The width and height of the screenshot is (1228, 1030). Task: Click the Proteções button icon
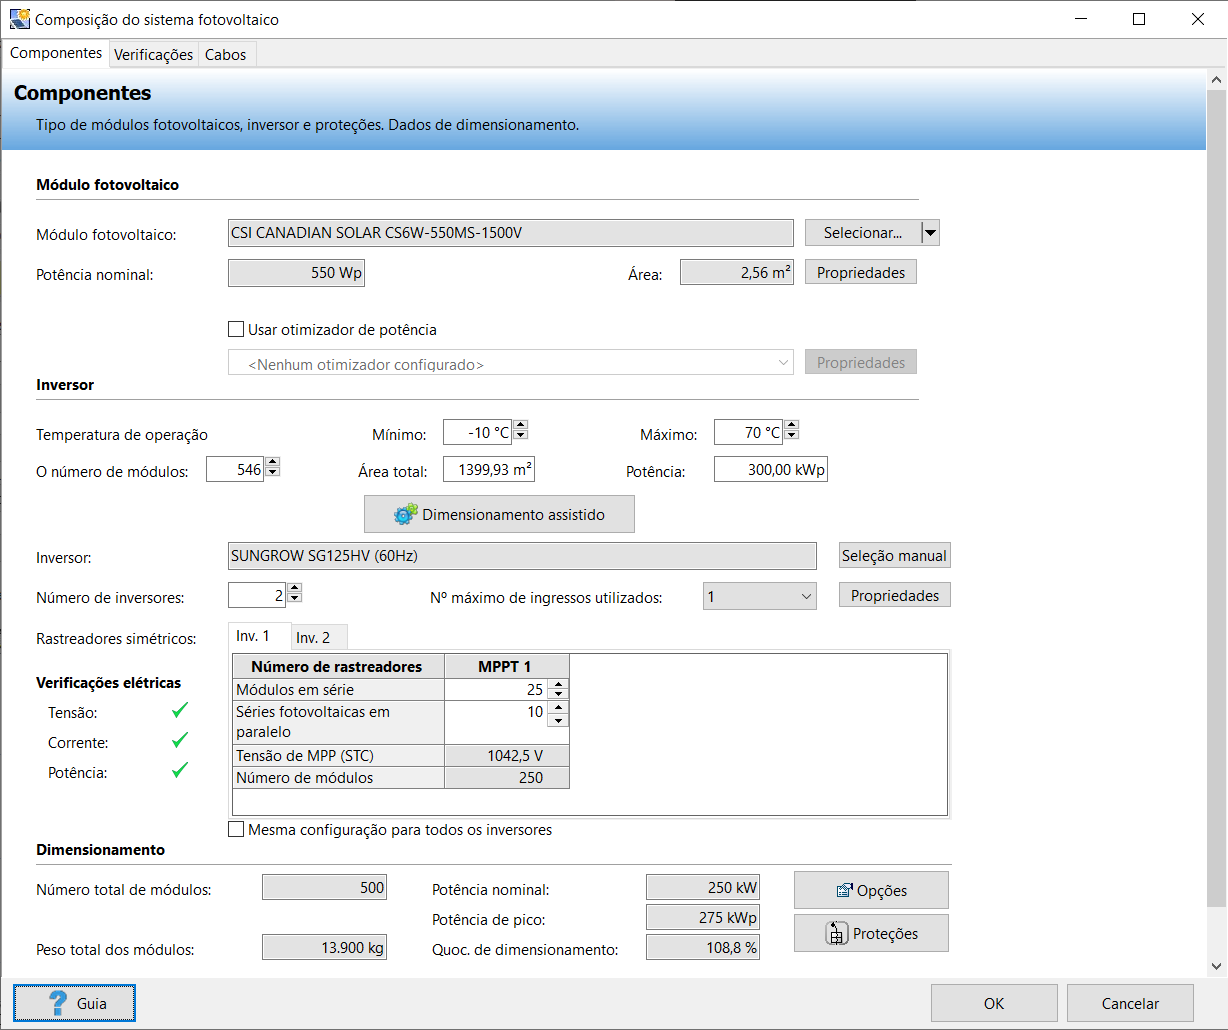tap(837, 934)
